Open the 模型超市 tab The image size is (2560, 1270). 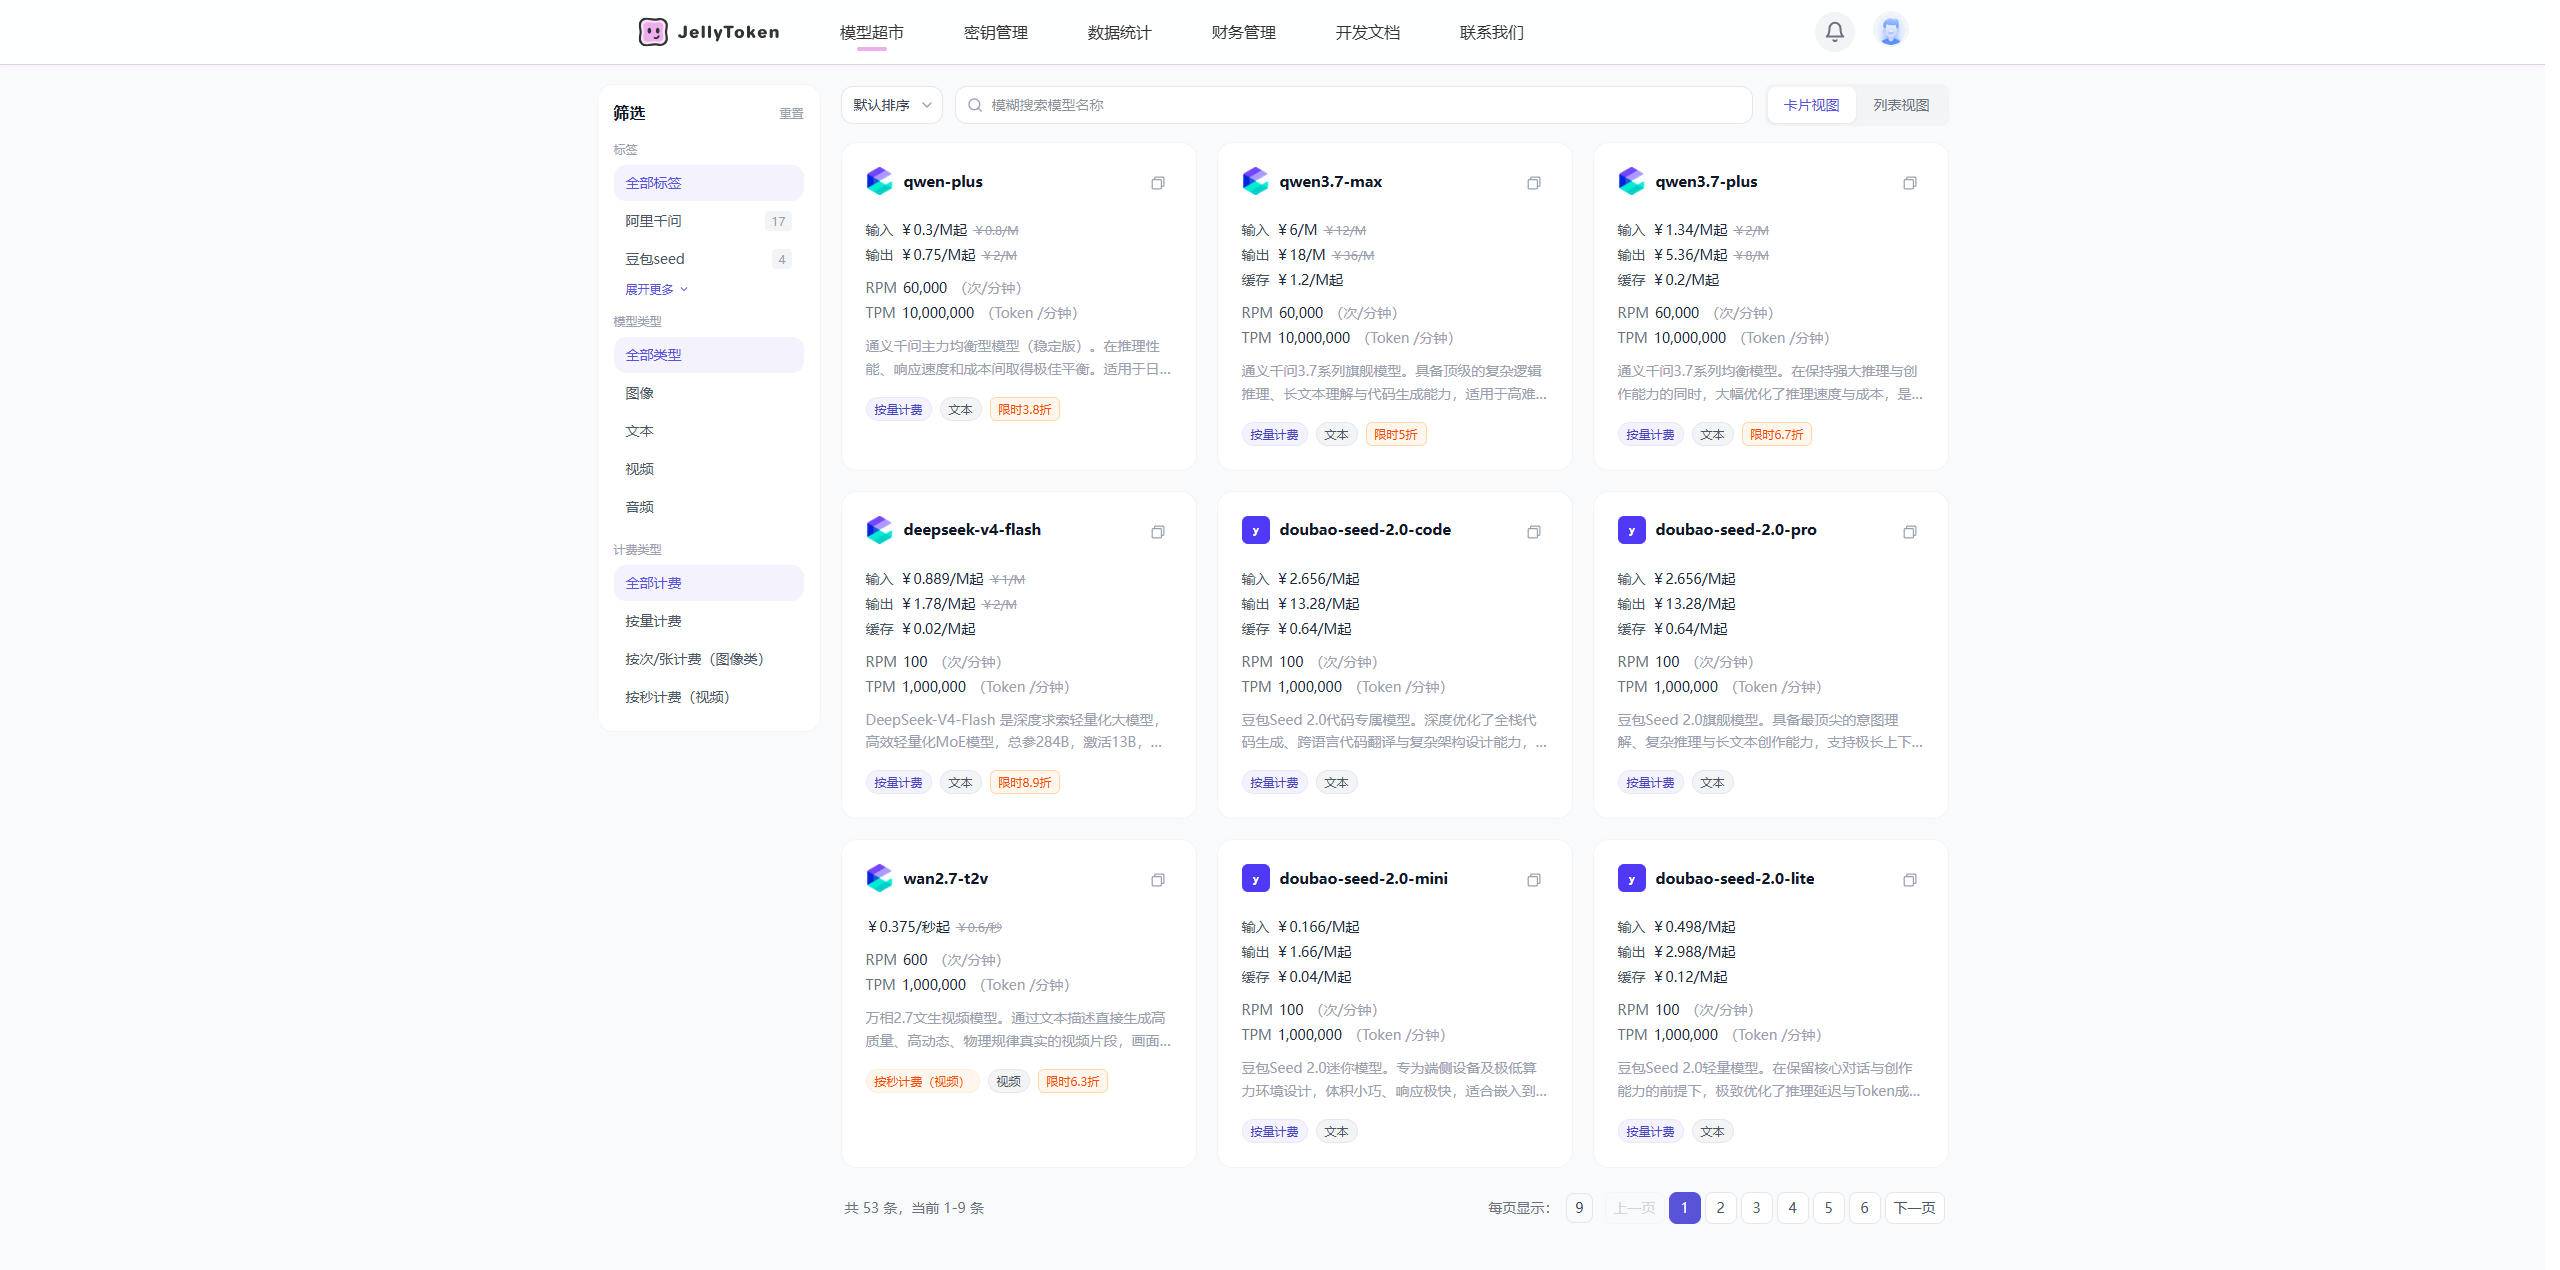871,32
